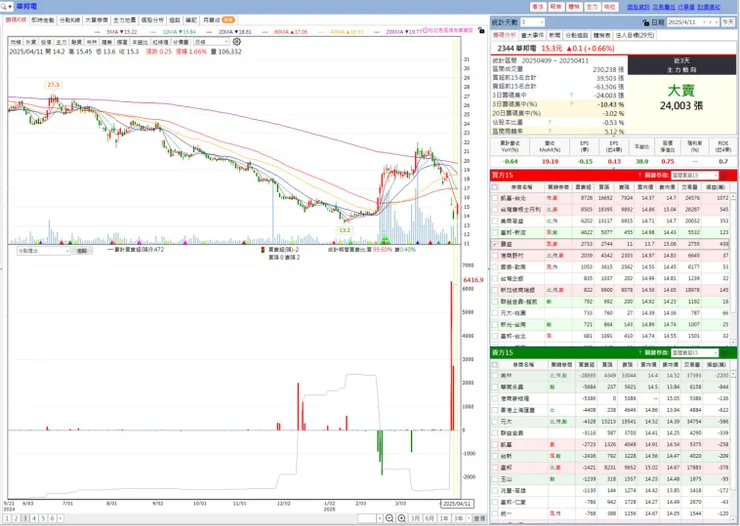Switch to the 主力地圖 tab
This screenshot has width=740, height=526.
tap(125, 20)
